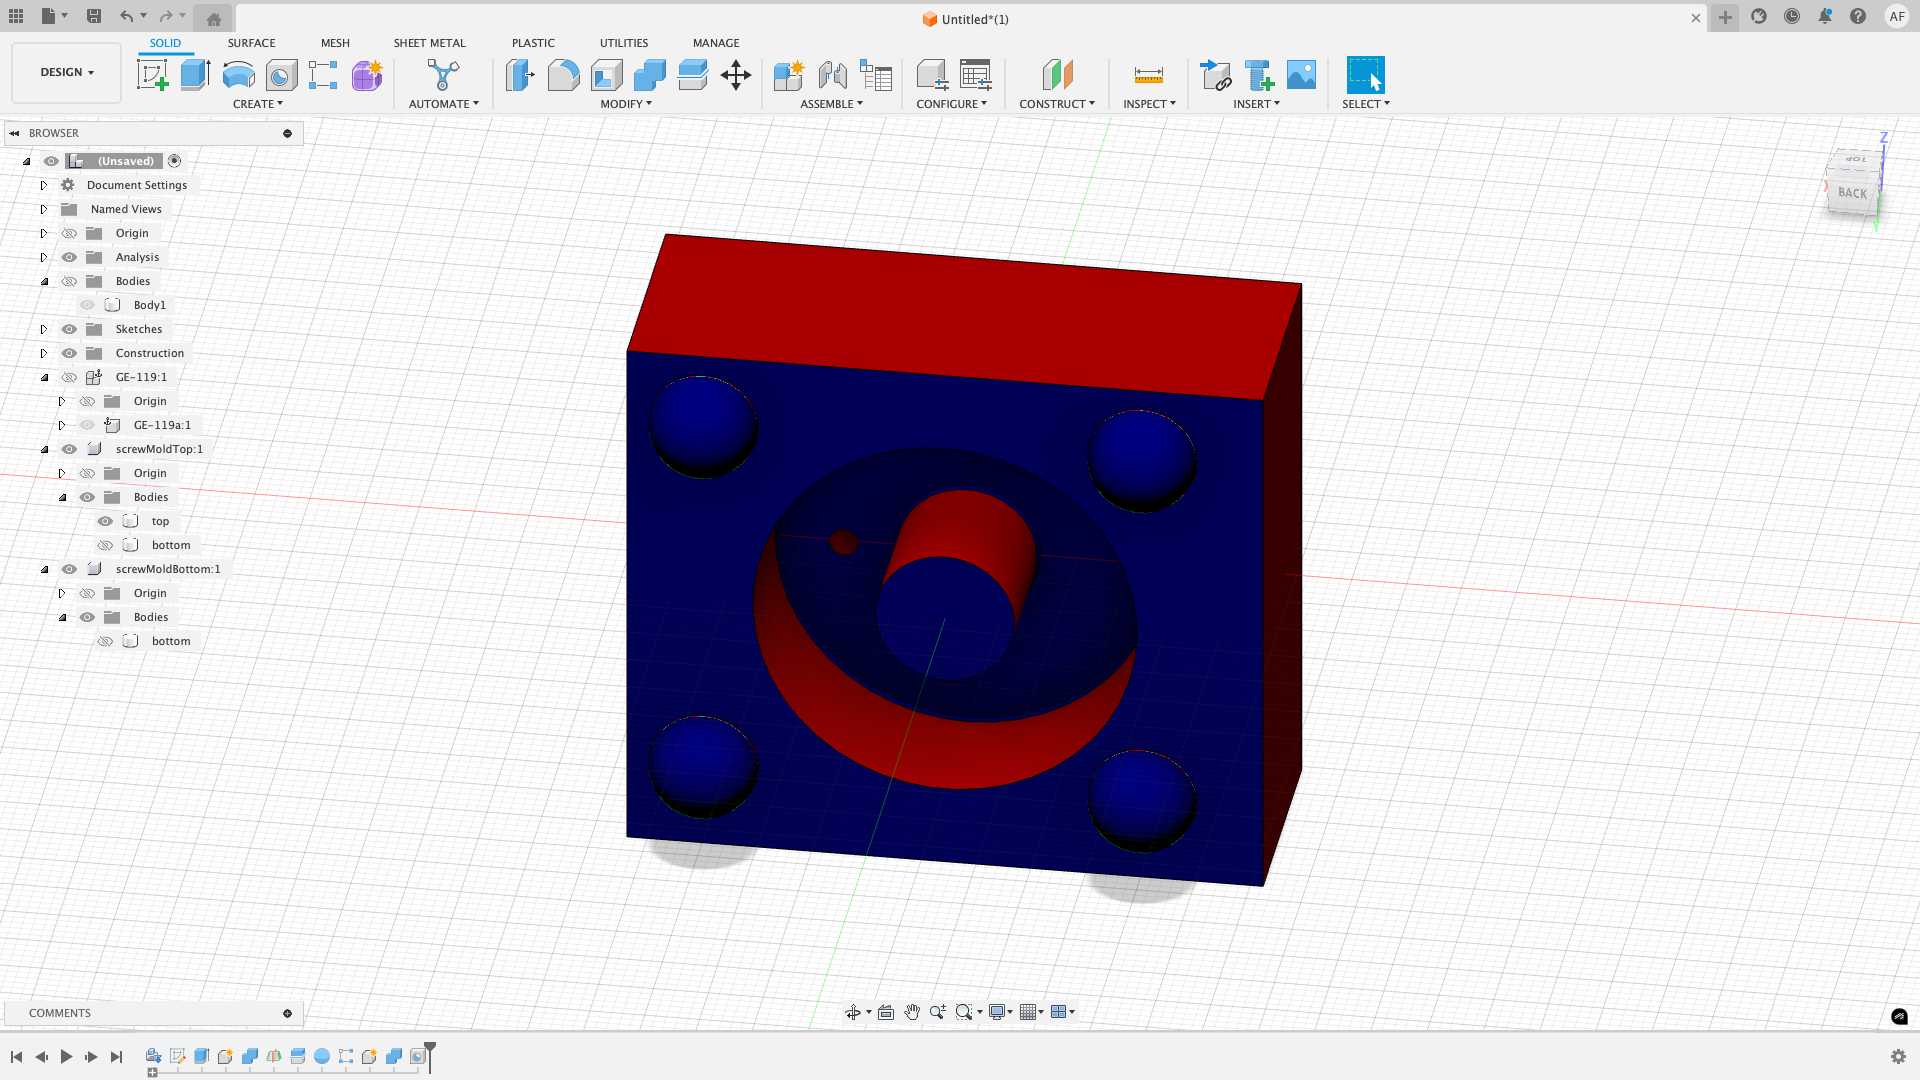
Task: Select the Fillet tool
Action: tap(563, 75)
